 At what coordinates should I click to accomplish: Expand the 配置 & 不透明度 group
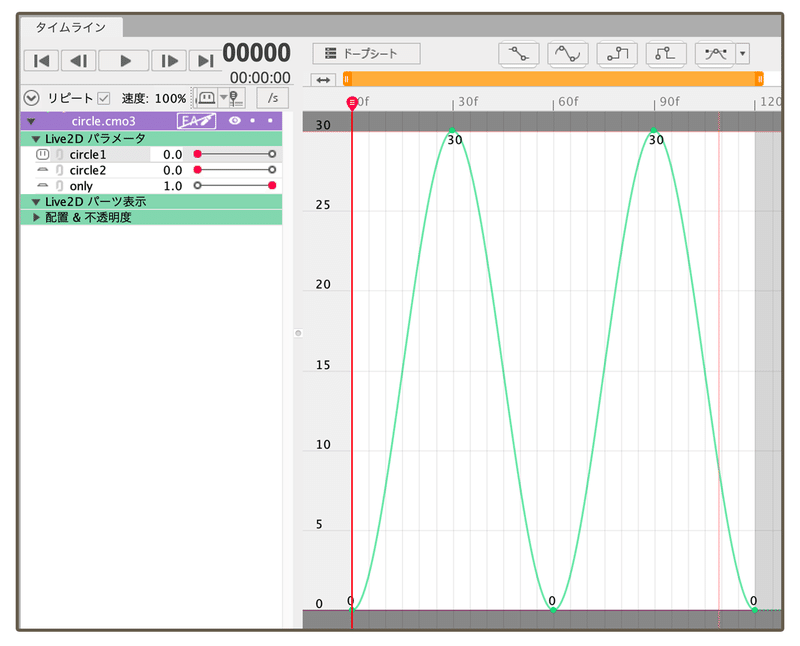(36, 218)
